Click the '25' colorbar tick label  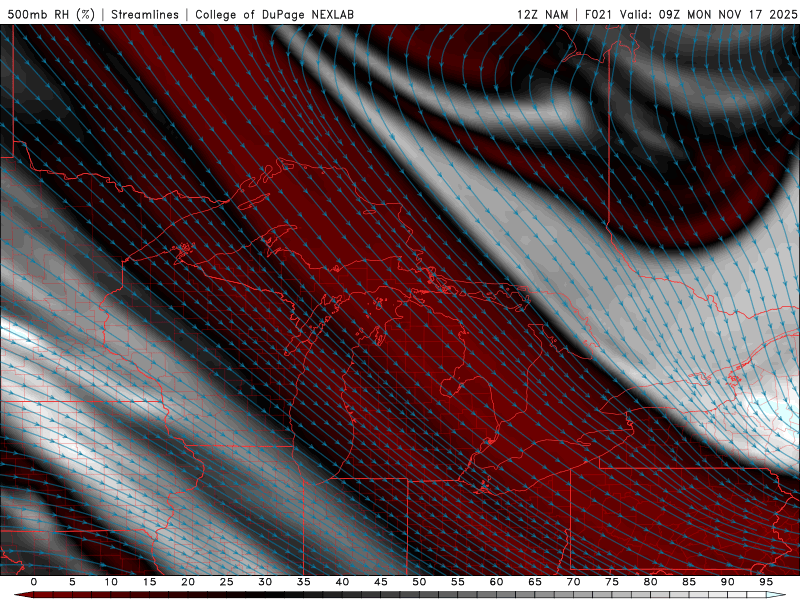coord(227,582)
